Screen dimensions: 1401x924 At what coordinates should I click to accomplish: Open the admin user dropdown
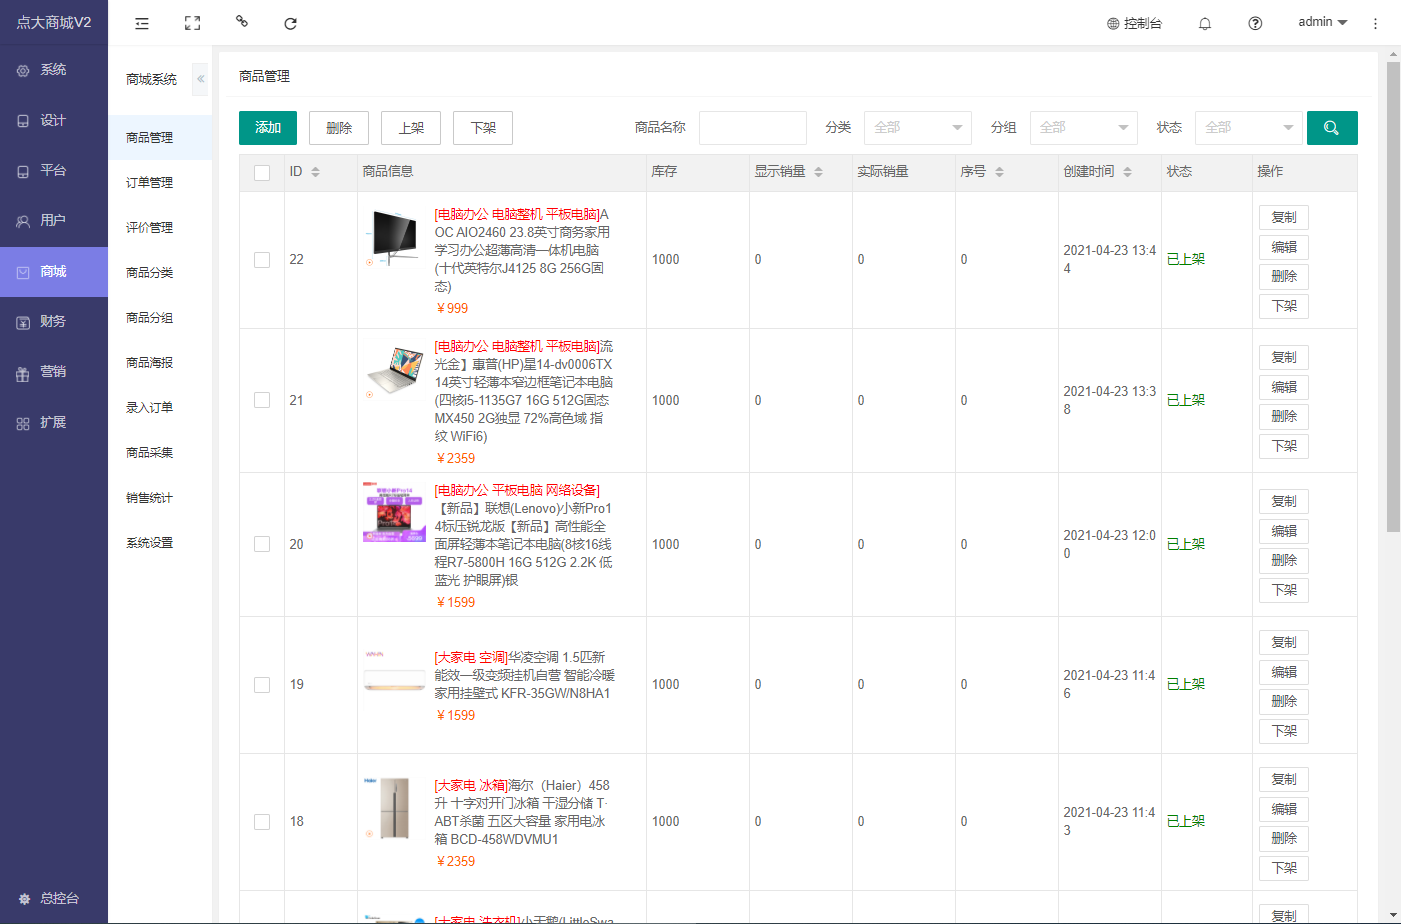[x=1322, y=22]
